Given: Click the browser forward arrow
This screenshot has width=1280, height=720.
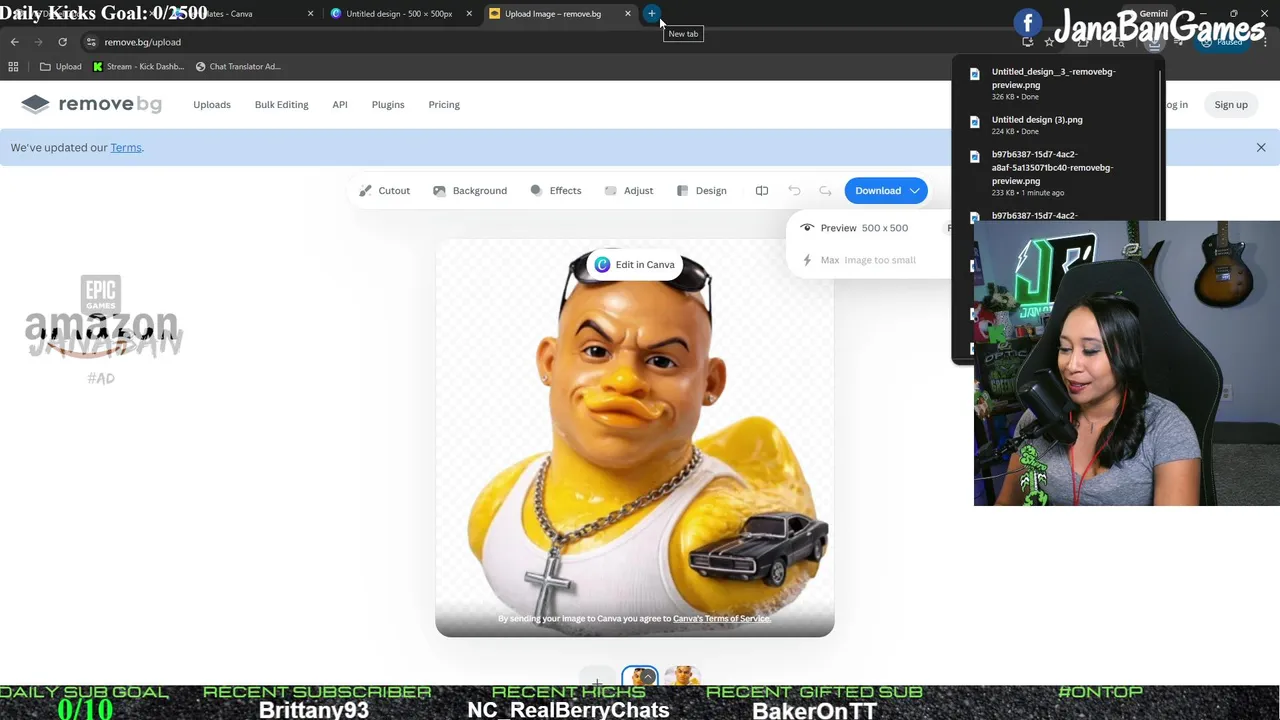Looking at the screenshot, I should click(x=38, y=42).
